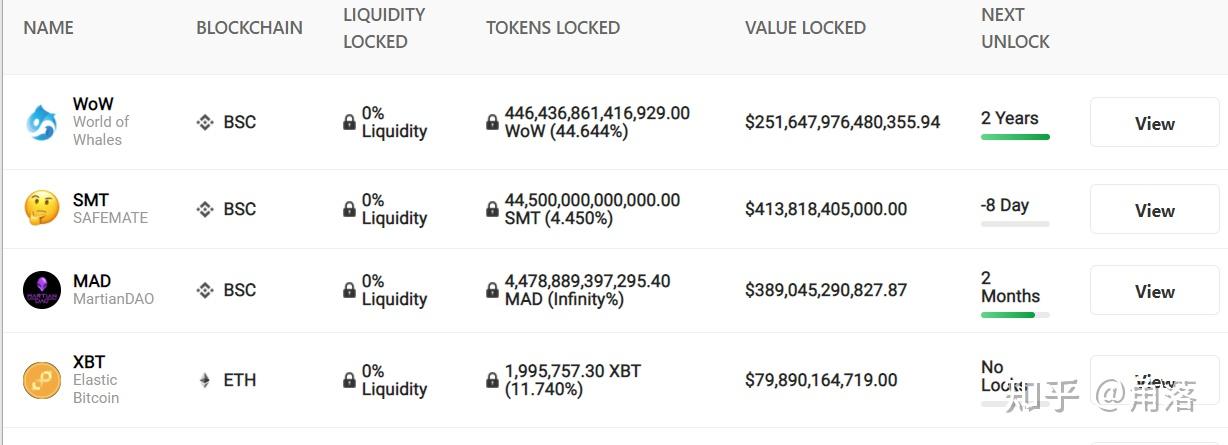Click the 2 Years unlock progress bar
This screenshot has height=445, width=1228.
tap(1015, 137)
